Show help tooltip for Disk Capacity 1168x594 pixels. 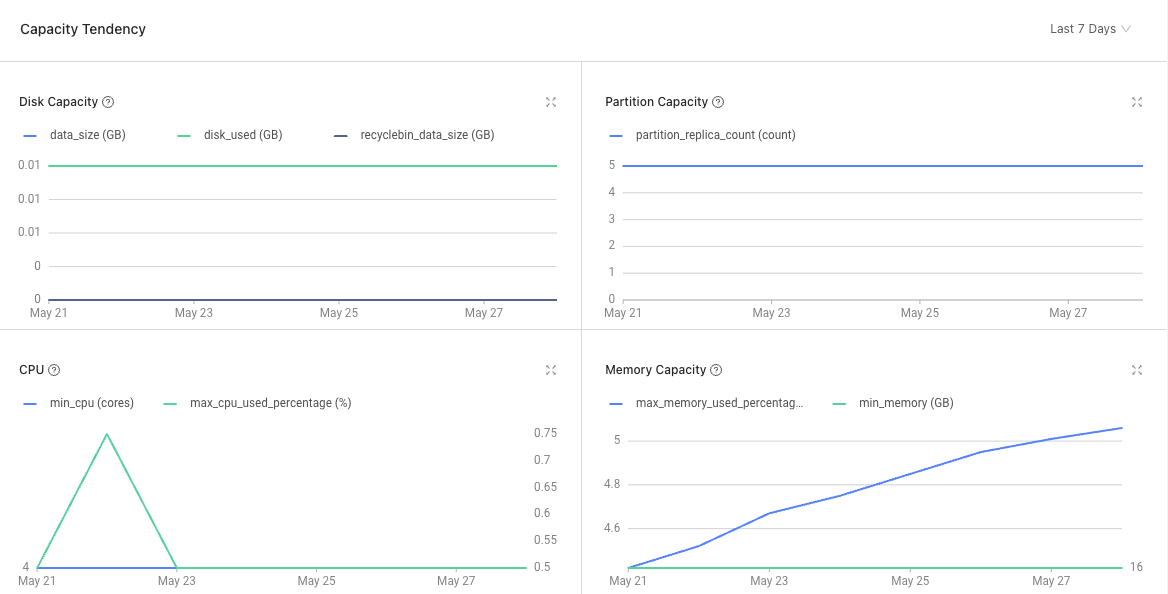tap(108, 102)
